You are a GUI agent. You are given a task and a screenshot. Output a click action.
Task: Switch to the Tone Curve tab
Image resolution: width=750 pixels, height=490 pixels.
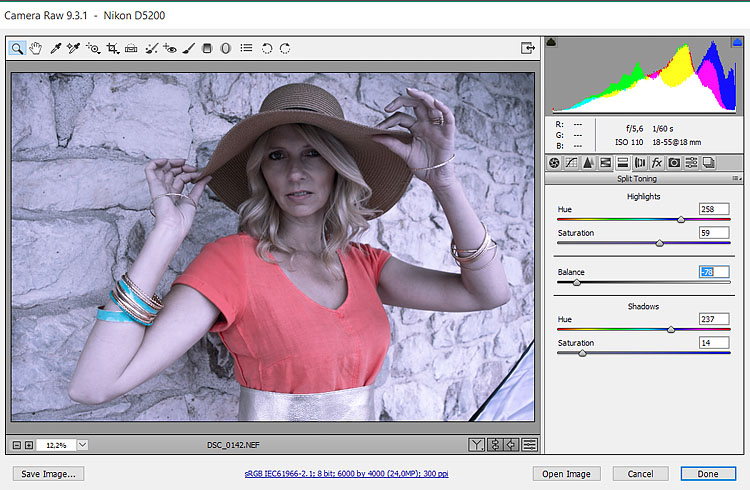pos(572,162)
